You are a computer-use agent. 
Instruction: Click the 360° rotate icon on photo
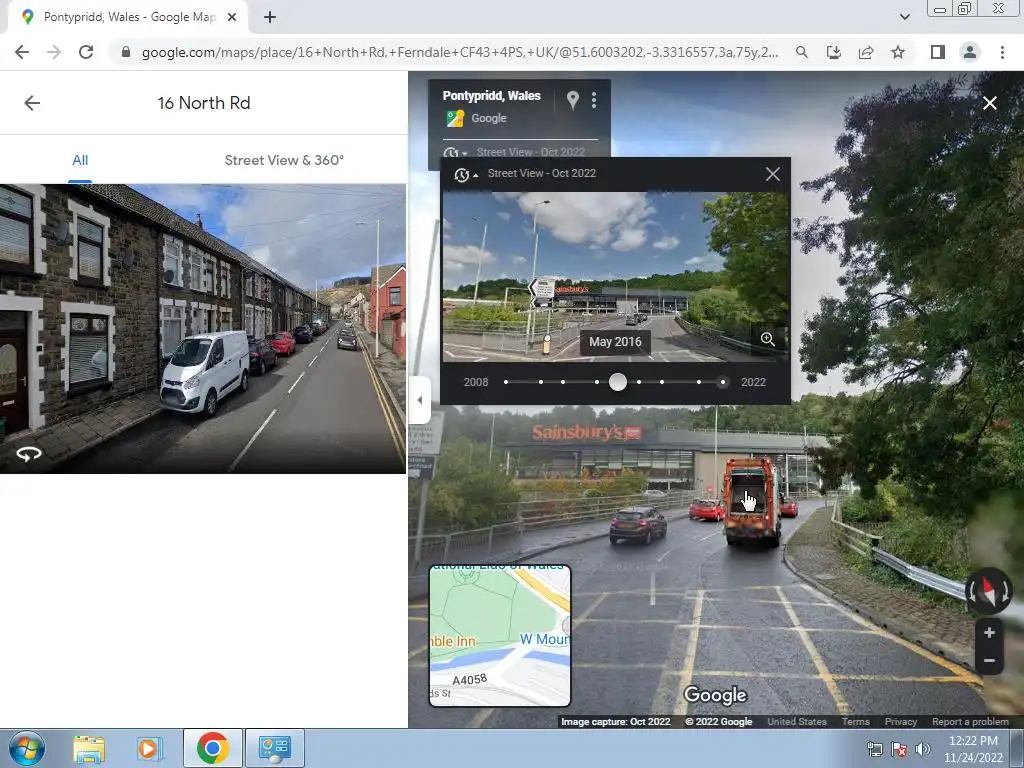click(29, 453)
